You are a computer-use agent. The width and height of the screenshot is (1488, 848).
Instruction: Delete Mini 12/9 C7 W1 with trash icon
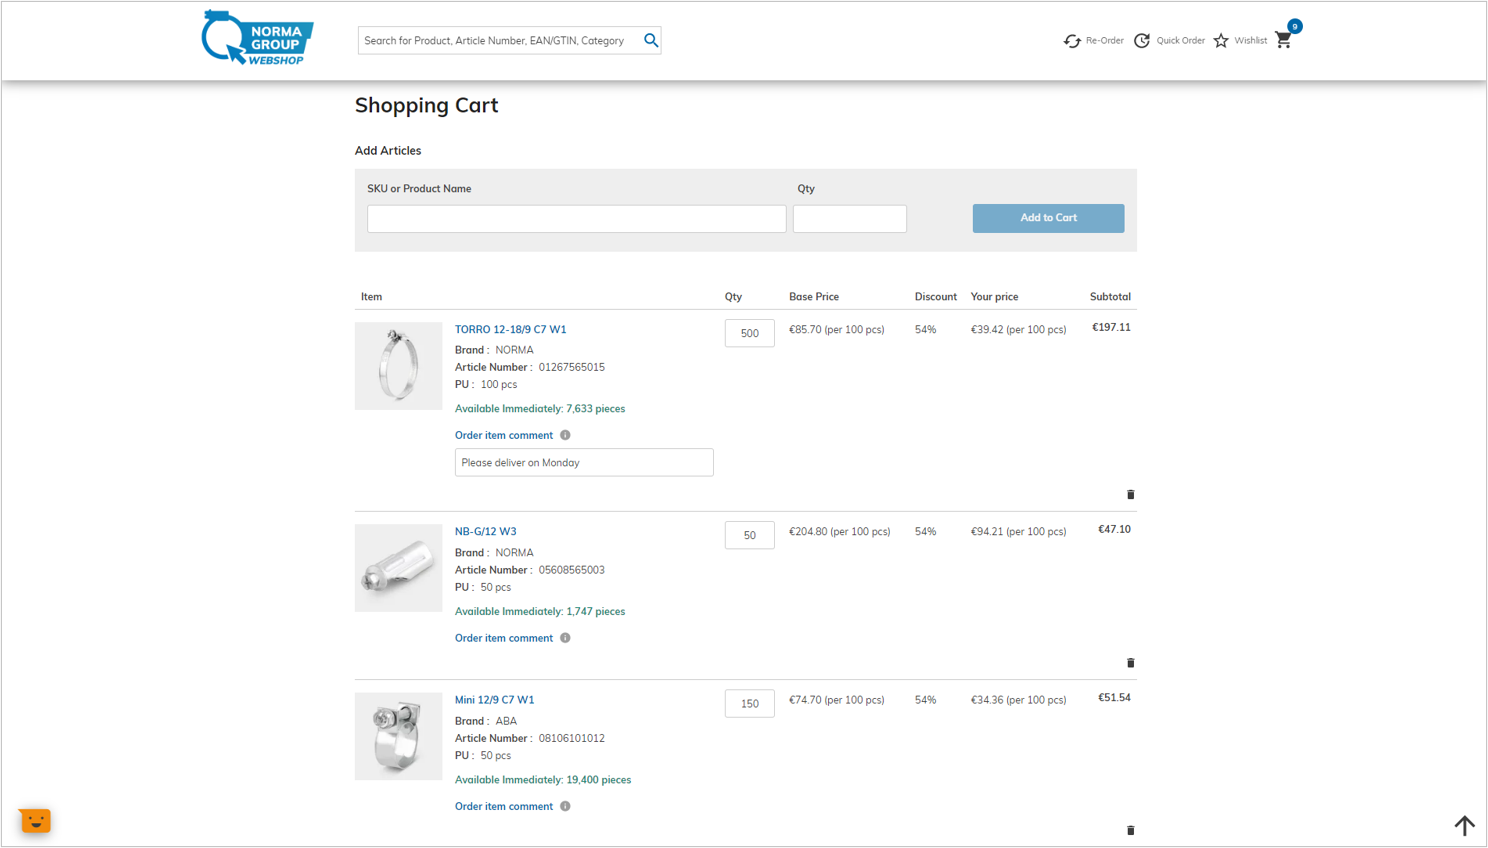[x=1131, y=830]
